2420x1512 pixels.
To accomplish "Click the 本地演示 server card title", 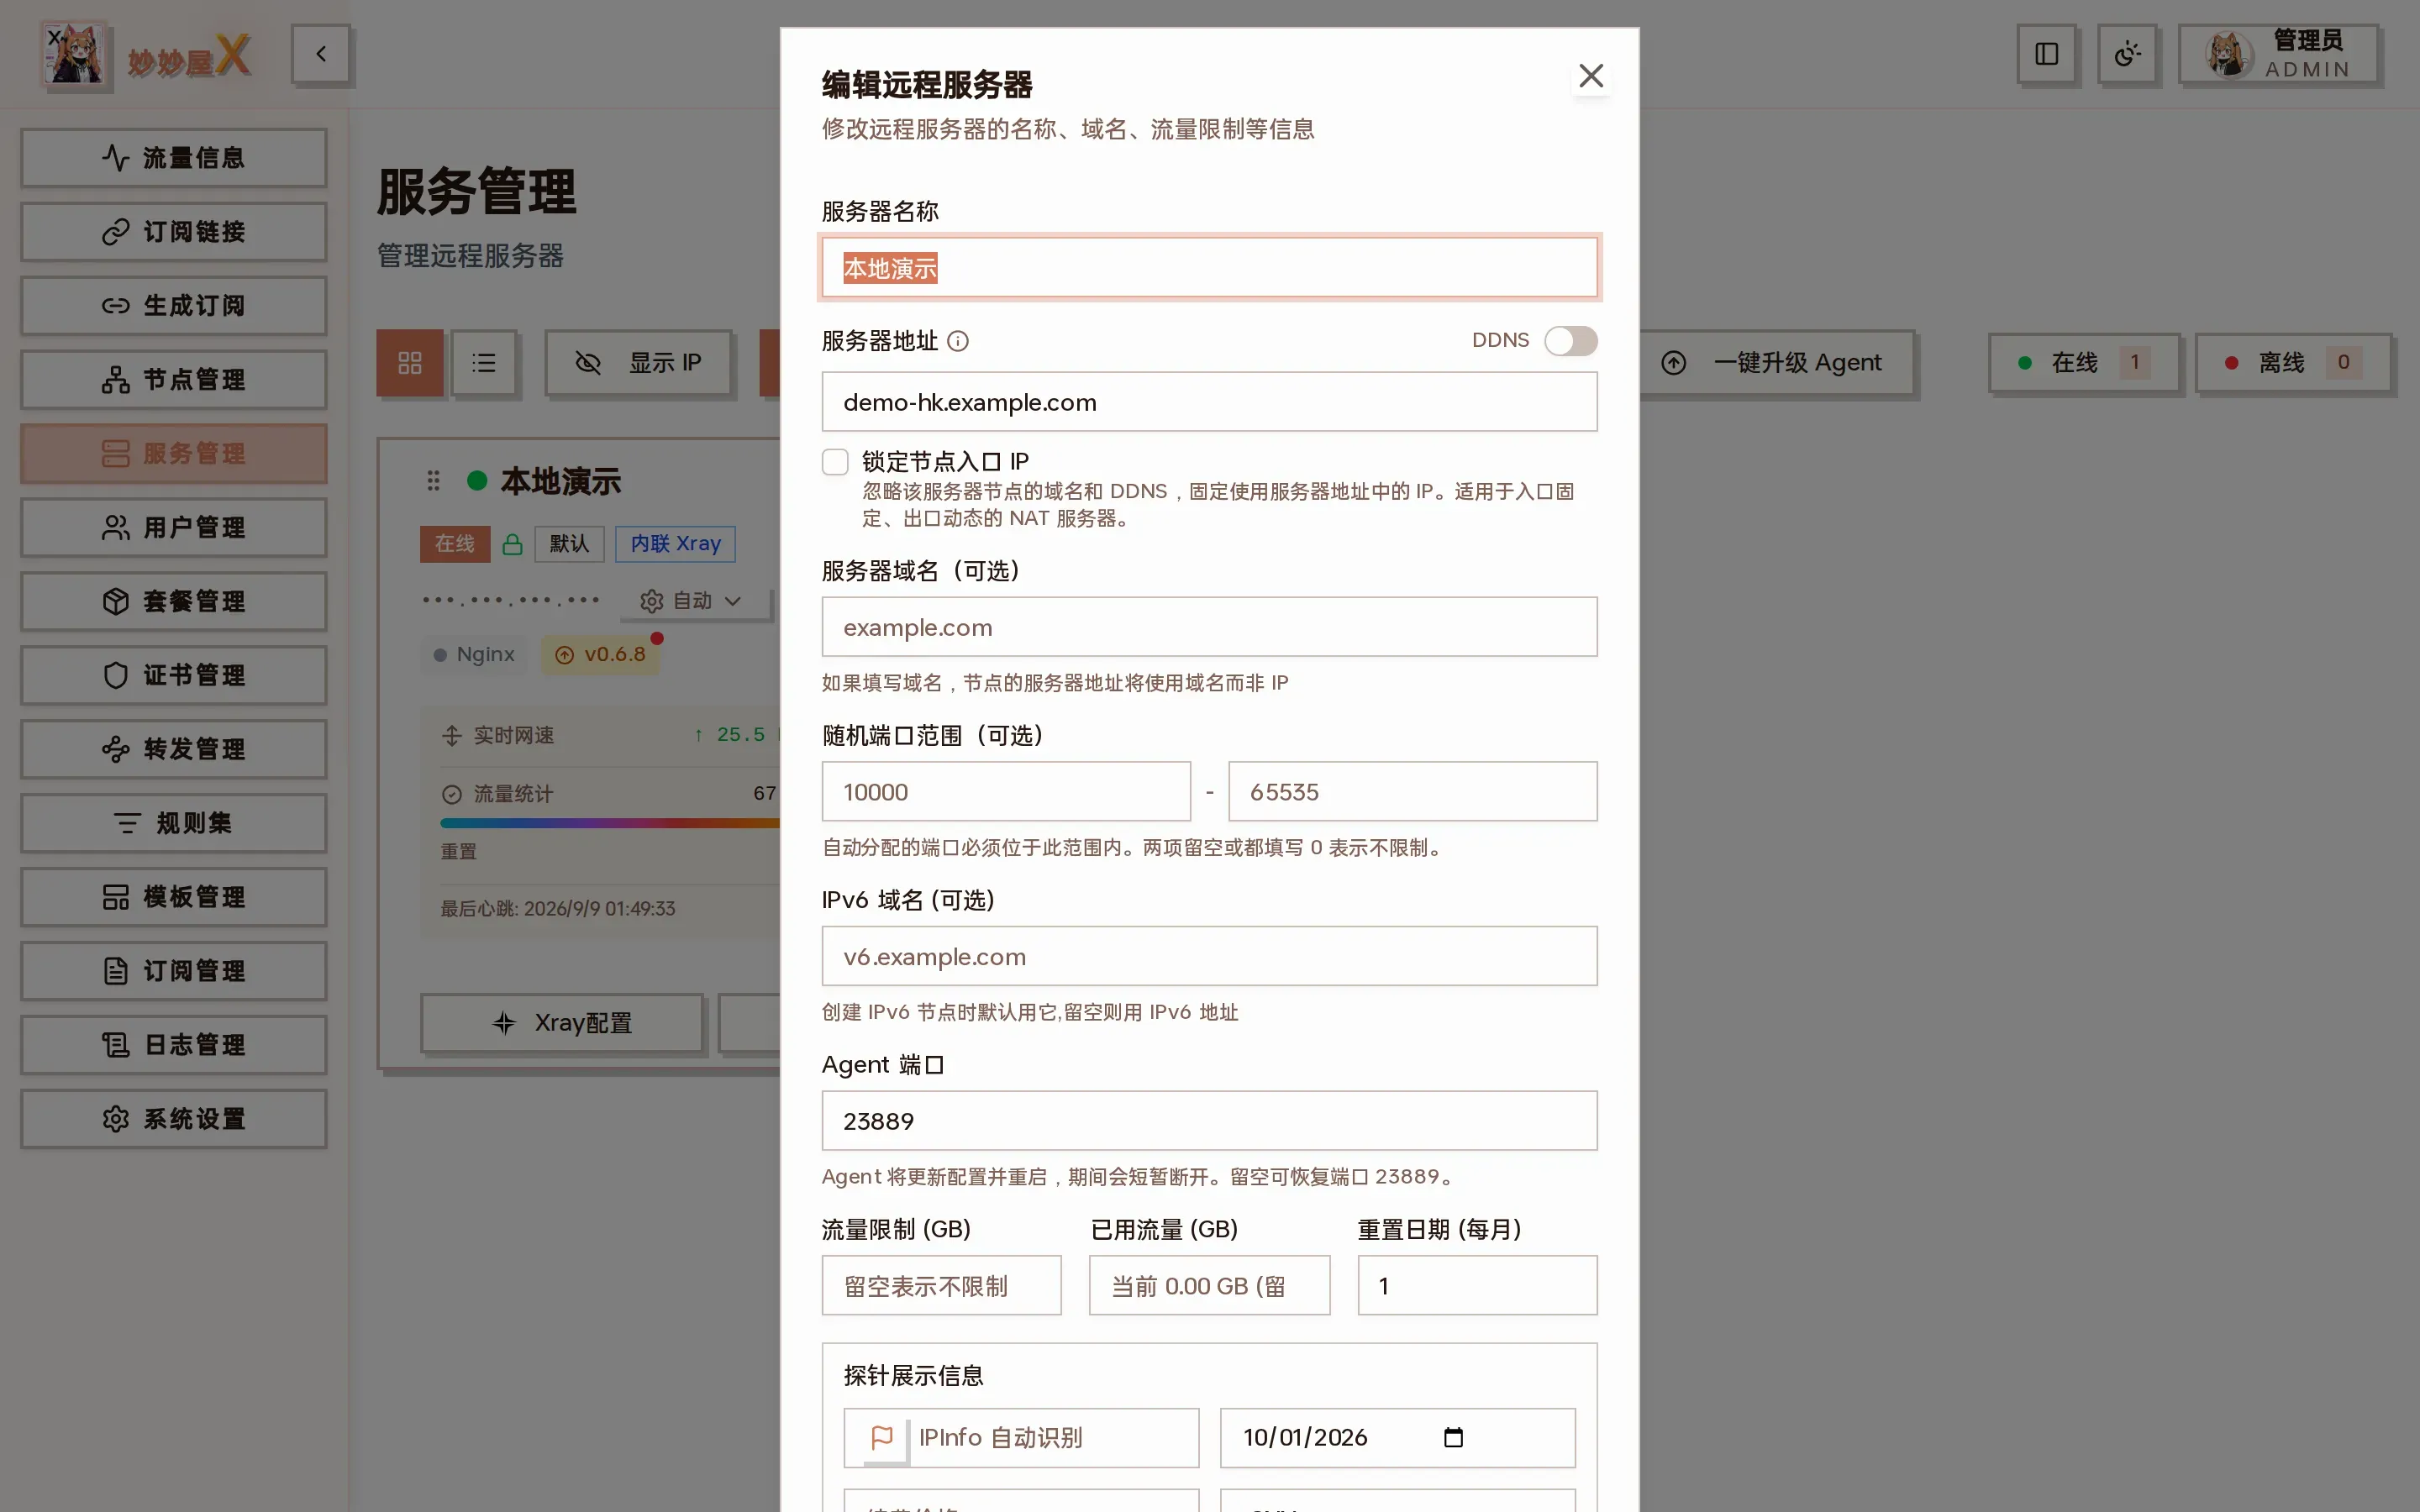I will point(561,482).
